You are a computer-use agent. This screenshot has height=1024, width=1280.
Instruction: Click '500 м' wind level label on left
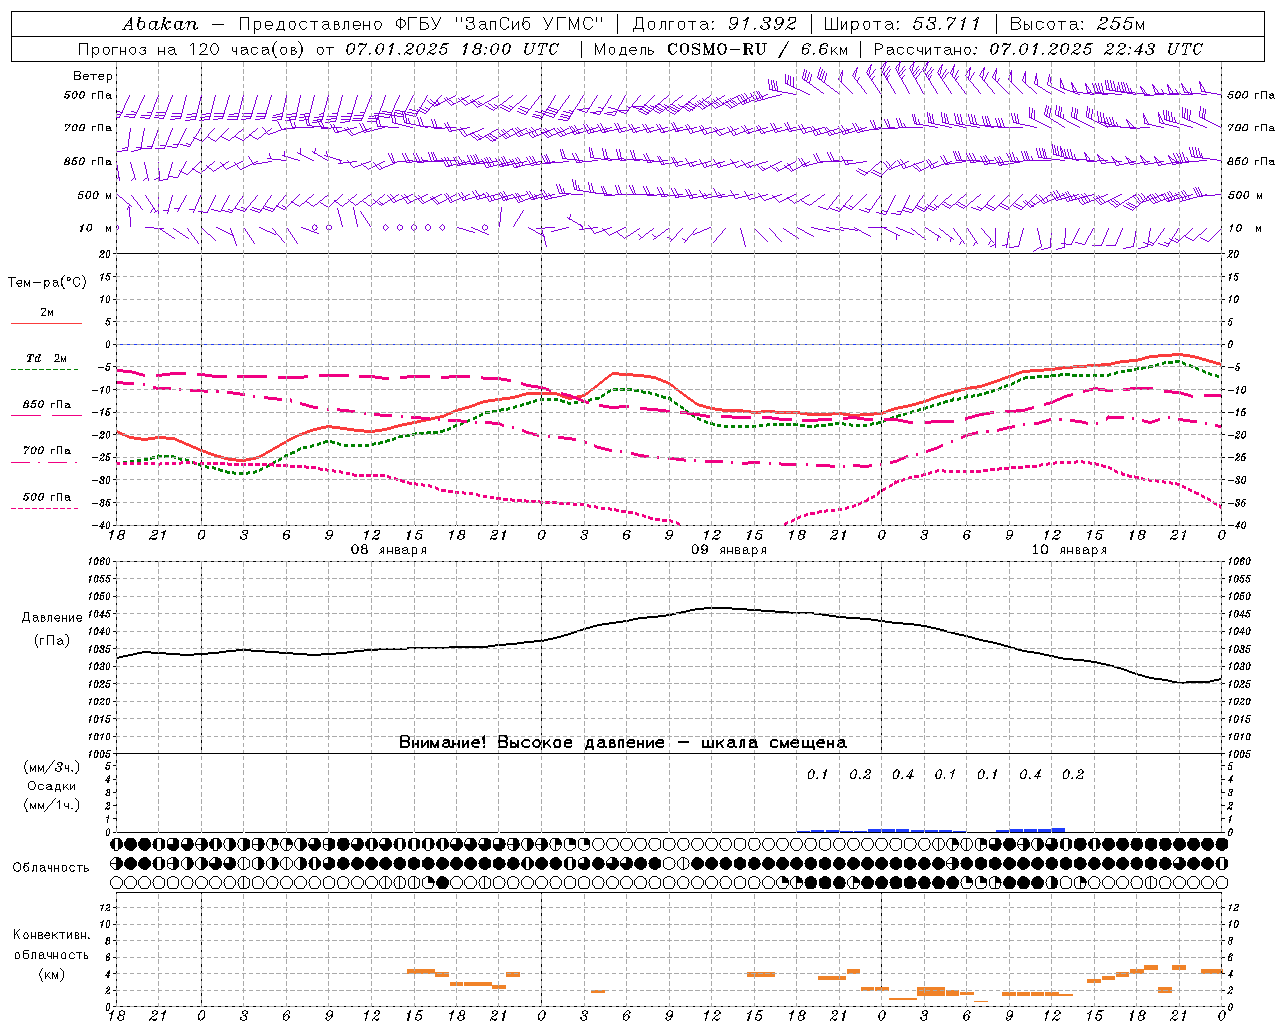pos(95,196)
